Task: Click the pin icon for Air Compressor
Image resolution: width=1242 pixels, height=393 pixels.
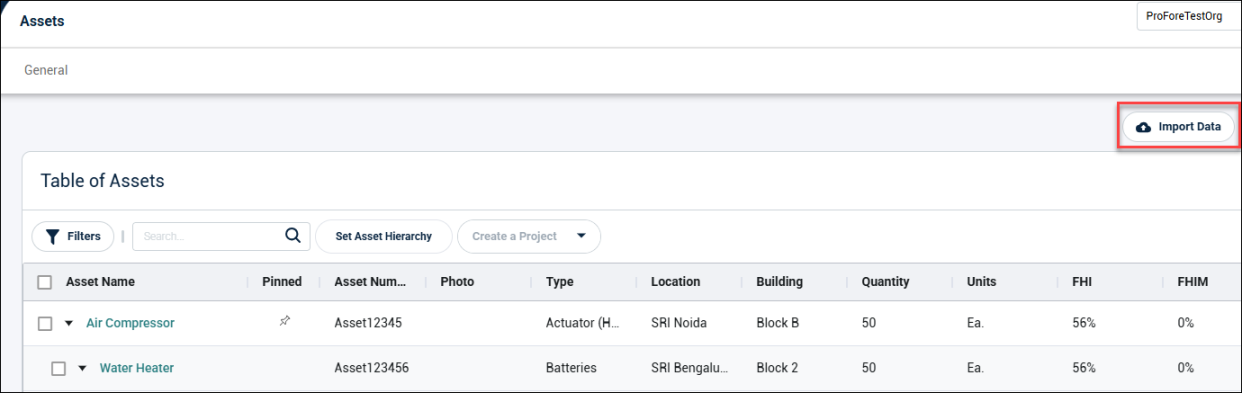Action: tap(285, 322)
